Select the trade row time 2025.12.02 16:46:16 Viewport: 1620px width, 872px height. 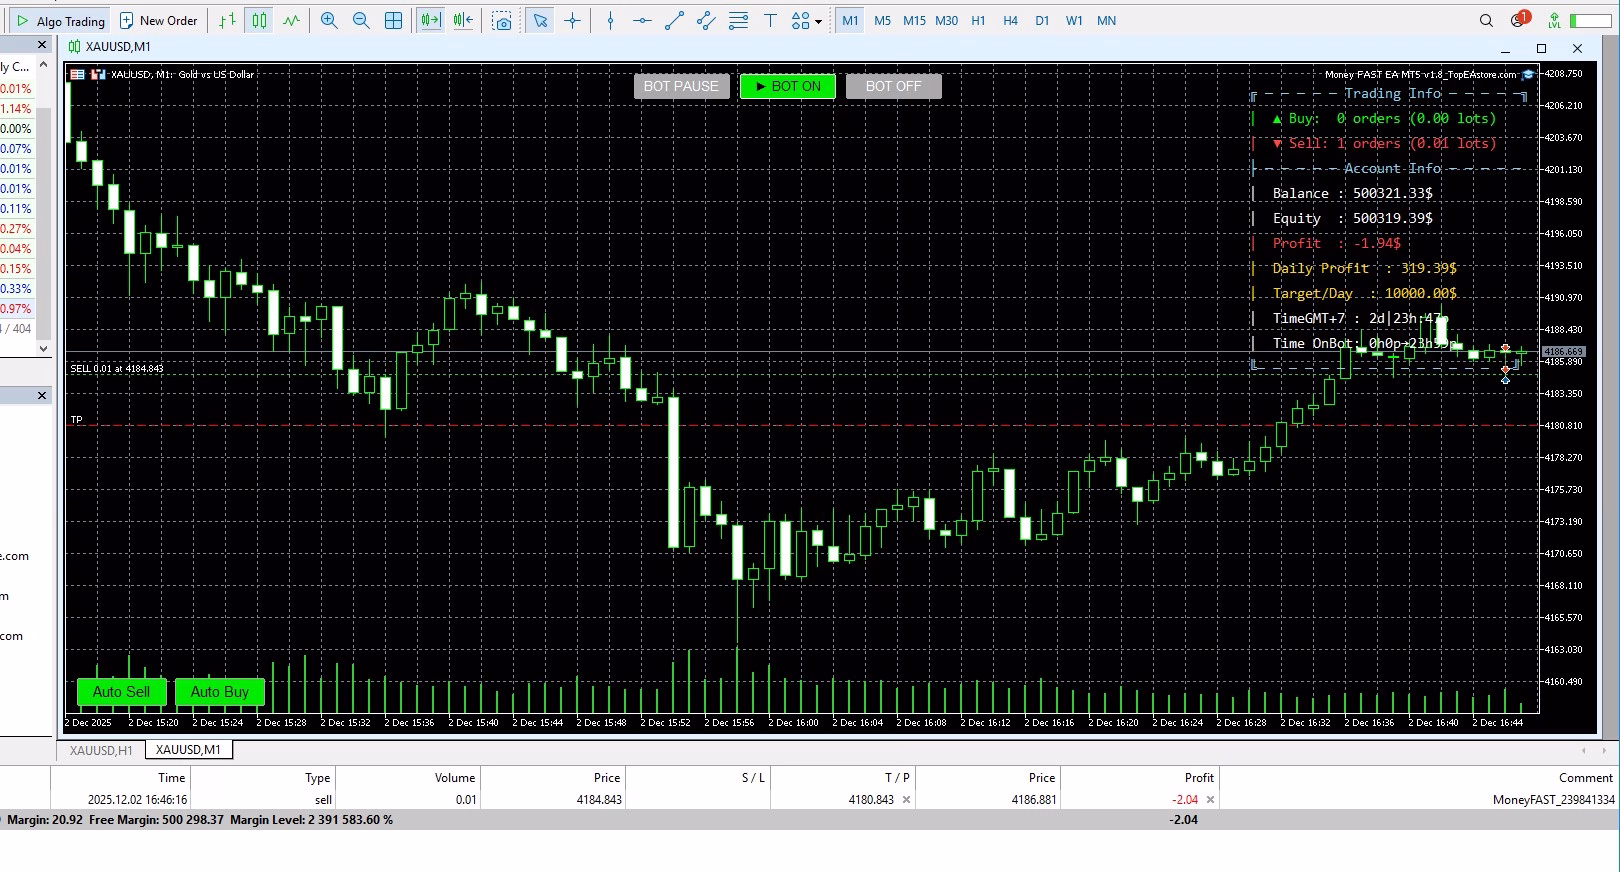[137, 800]
